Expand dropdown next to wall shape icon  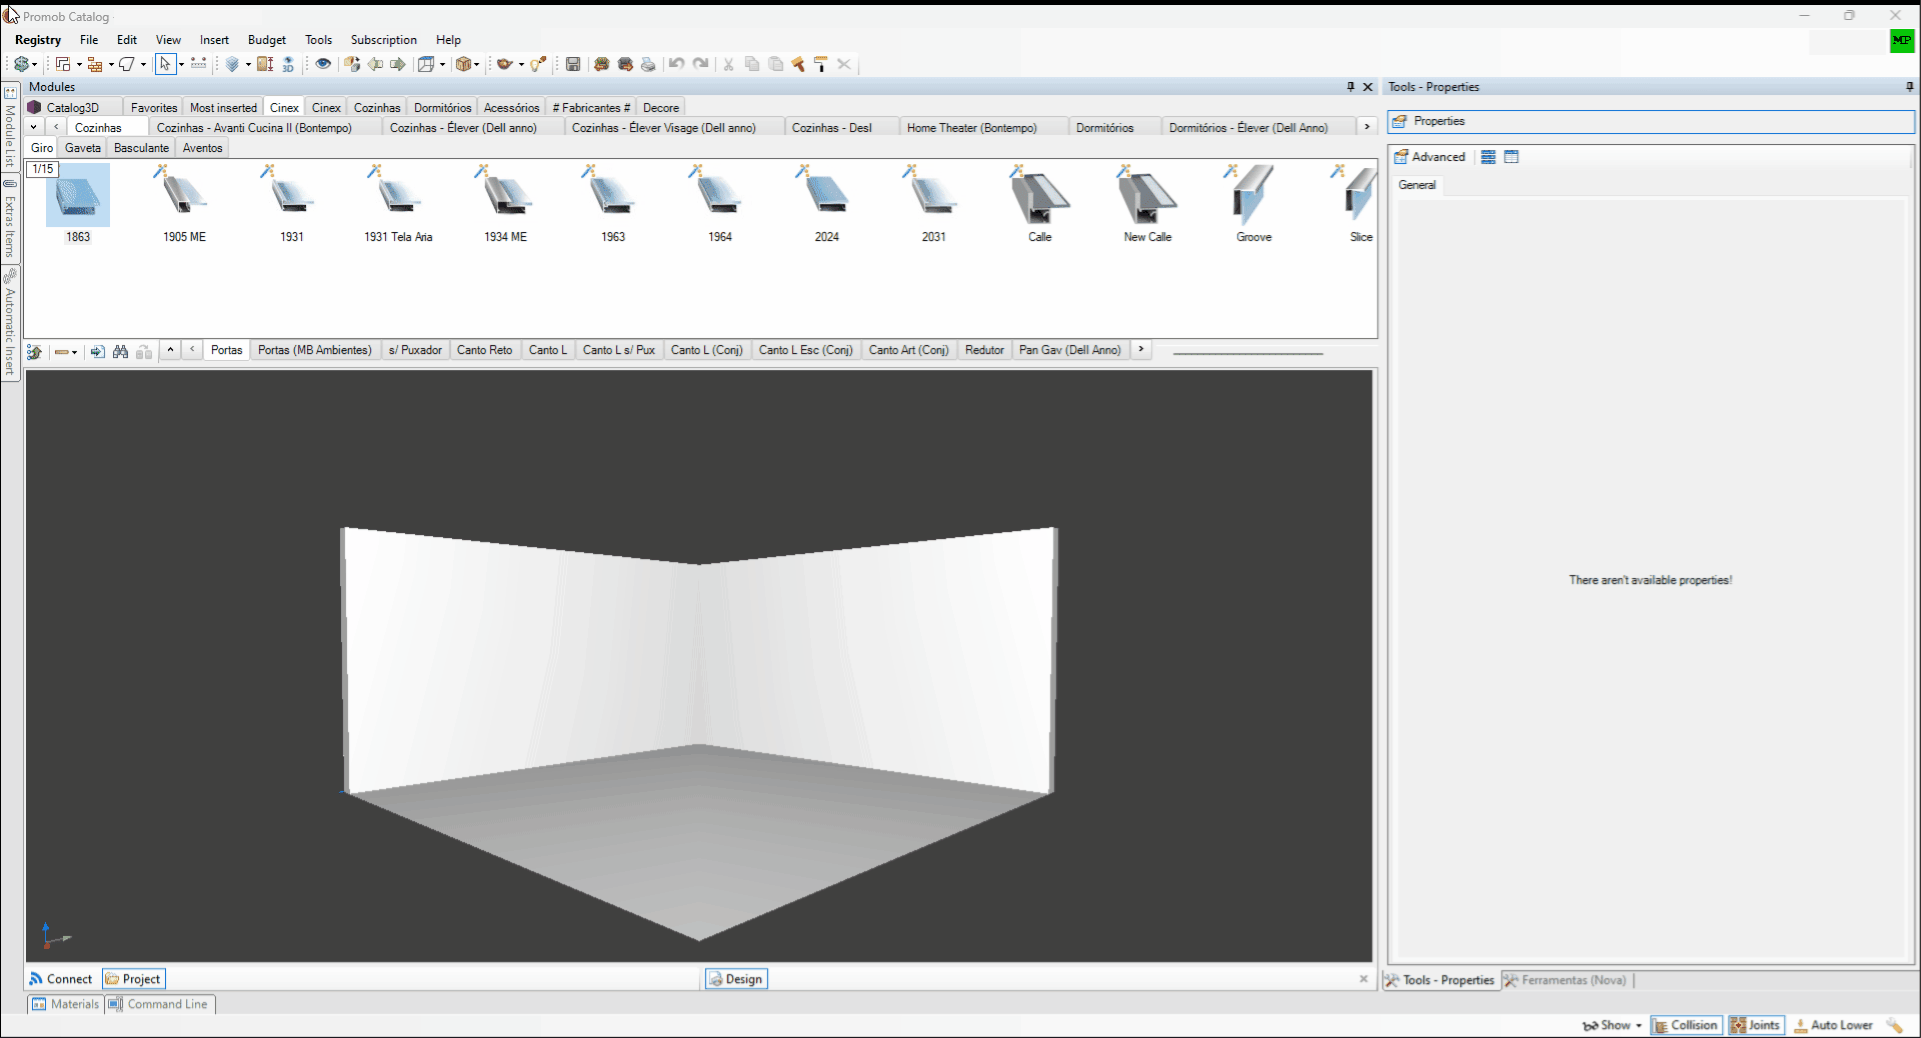143,65
